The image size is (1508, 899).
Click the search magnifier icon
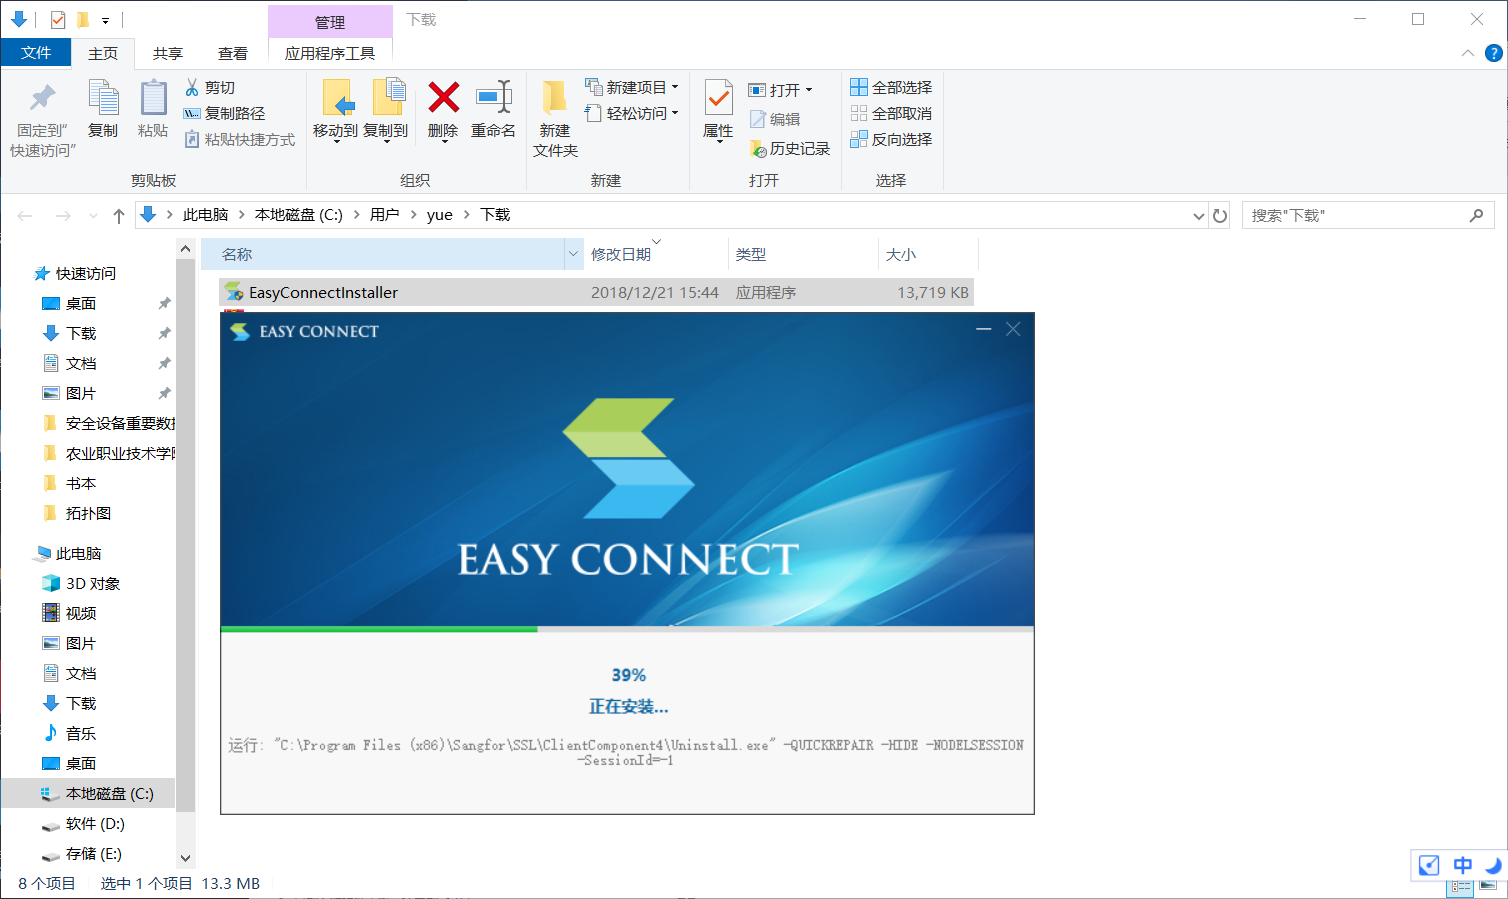[1476, 215]
